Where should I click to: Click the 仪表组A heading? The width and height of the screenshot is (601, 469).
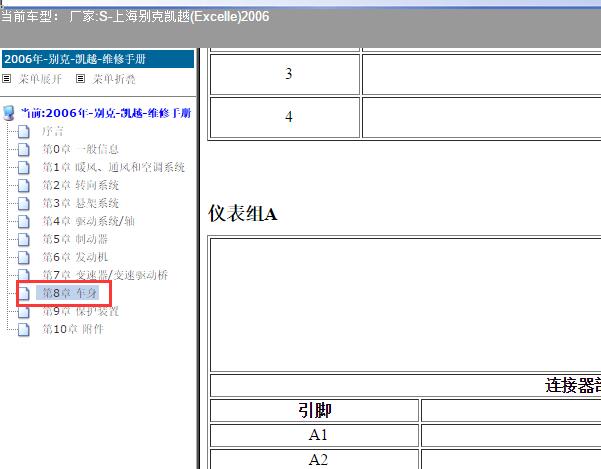tap(243, 213)
